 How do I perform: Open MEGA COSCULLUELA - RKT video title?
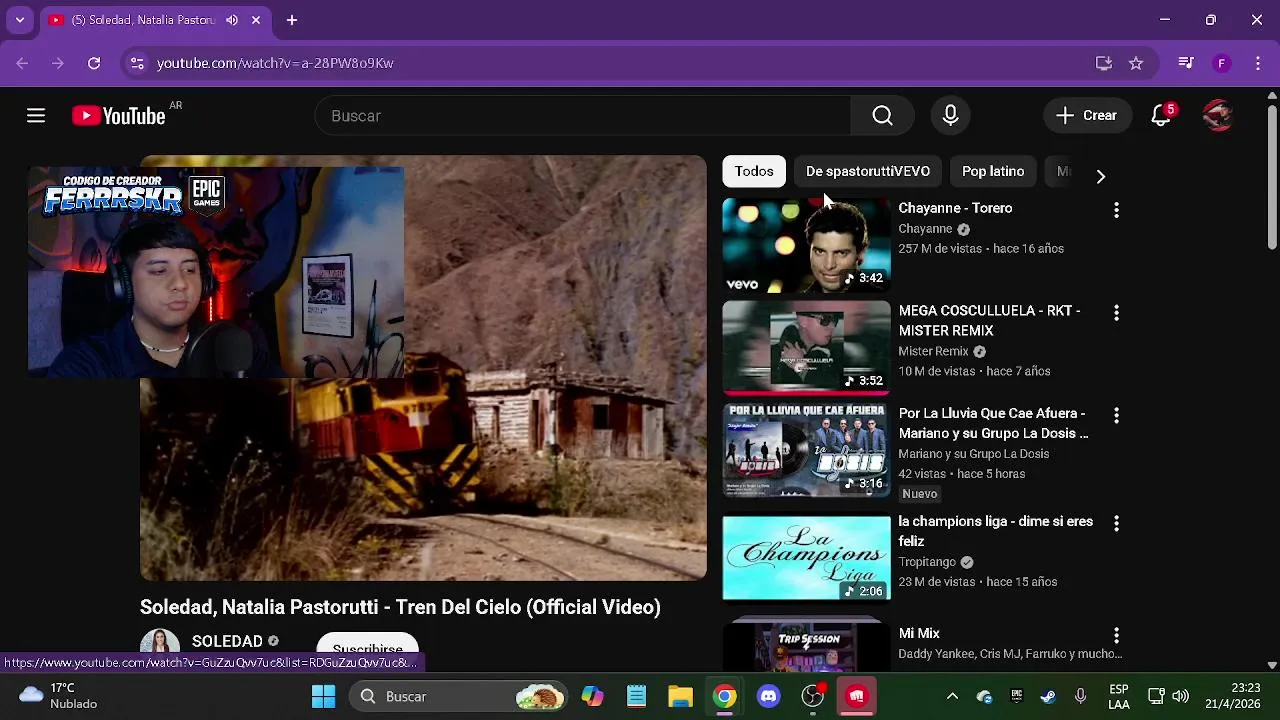(x=989, y=320)
